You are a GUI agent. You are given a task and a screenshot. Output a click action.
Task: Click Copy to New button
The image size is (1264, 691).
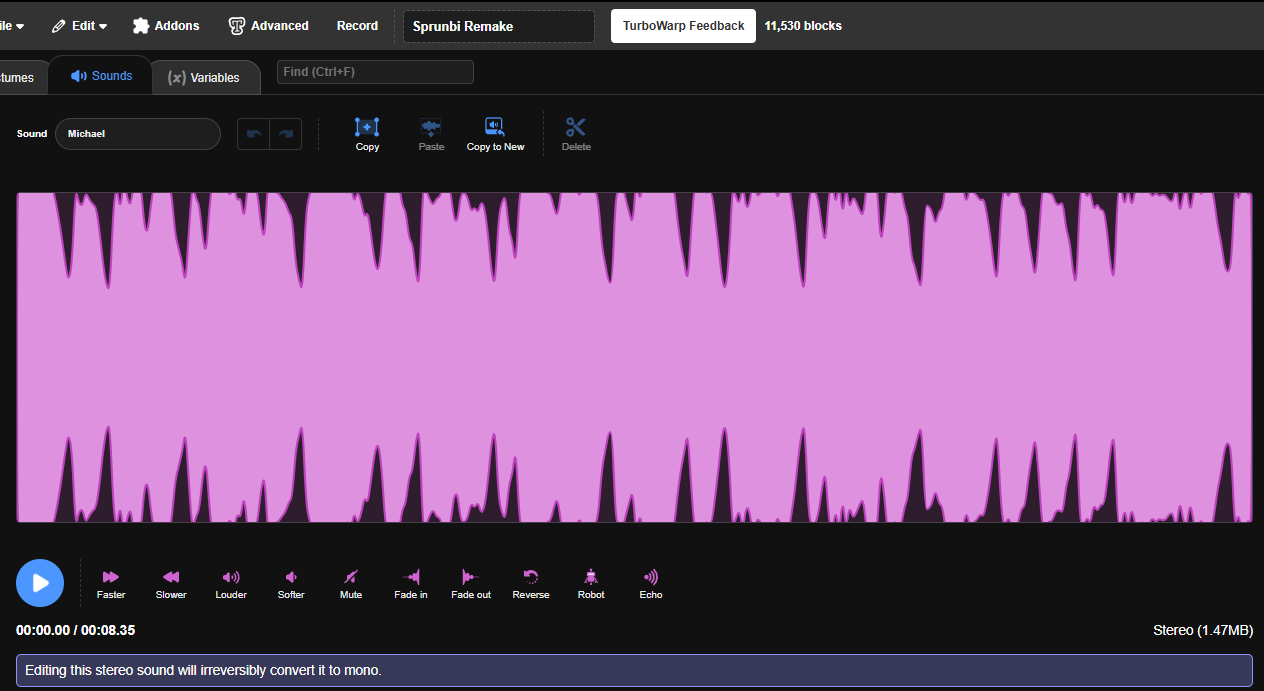tap(495, 127)
